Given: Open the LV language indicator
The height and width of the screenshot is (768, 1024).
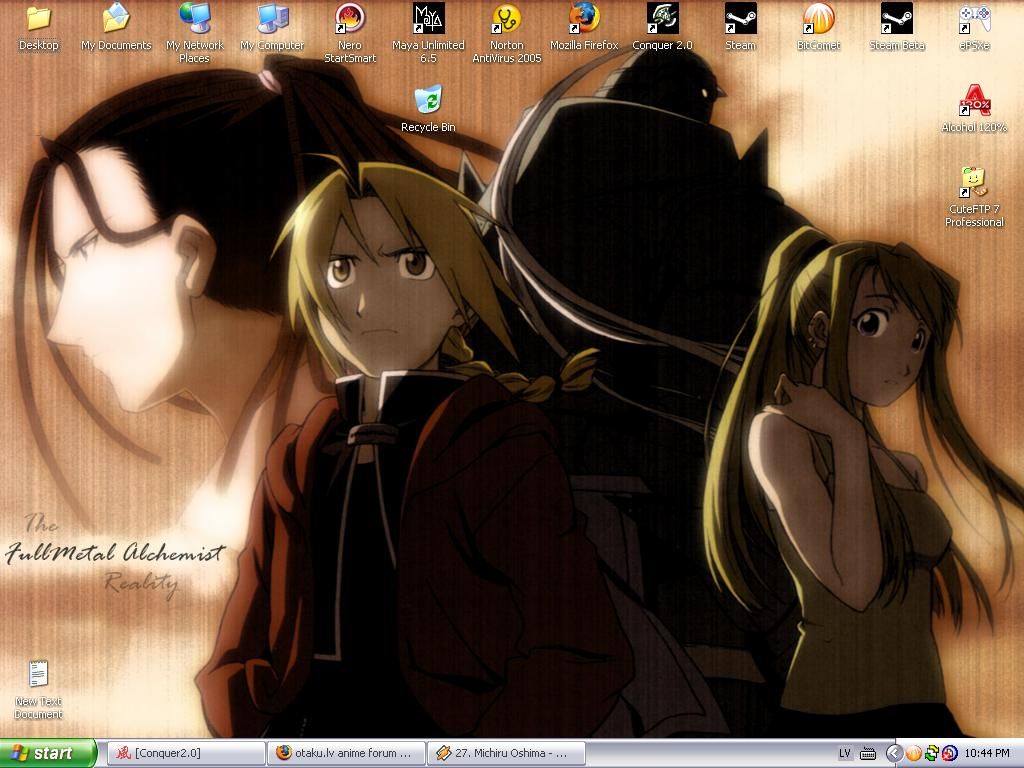Looking at the screenshot, I should [x=844, y=754].
